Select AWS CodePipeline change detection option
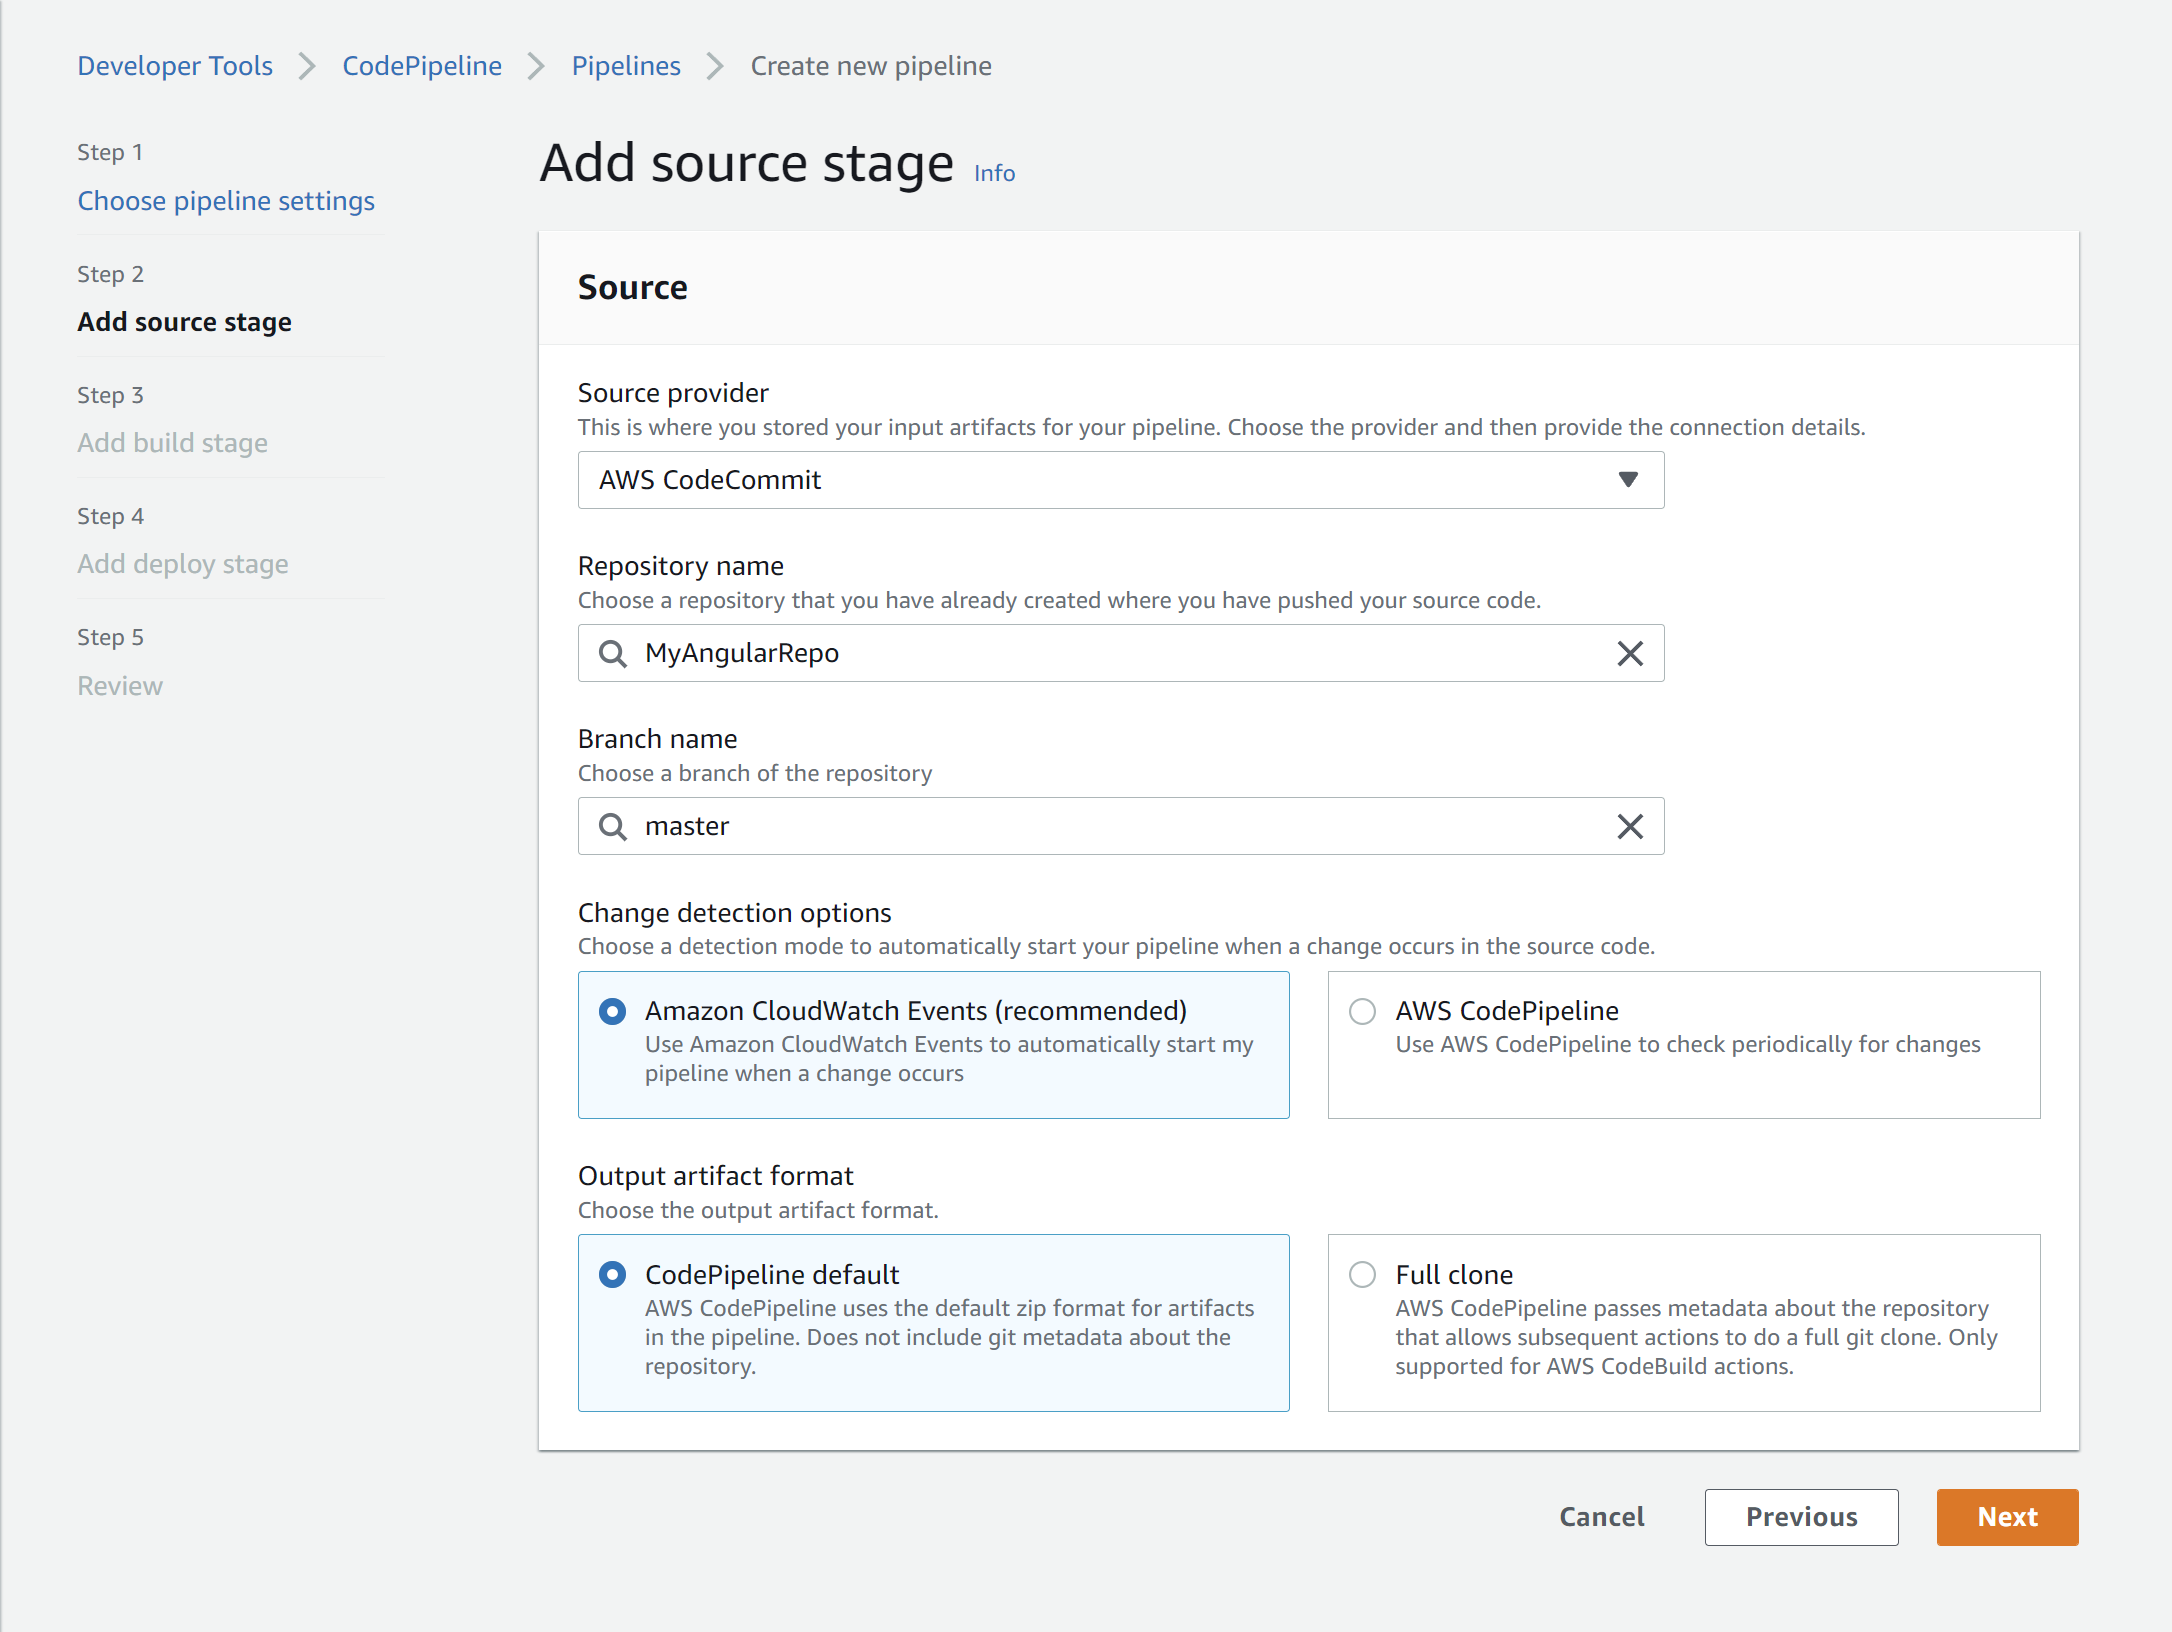 [1362, 1011]
